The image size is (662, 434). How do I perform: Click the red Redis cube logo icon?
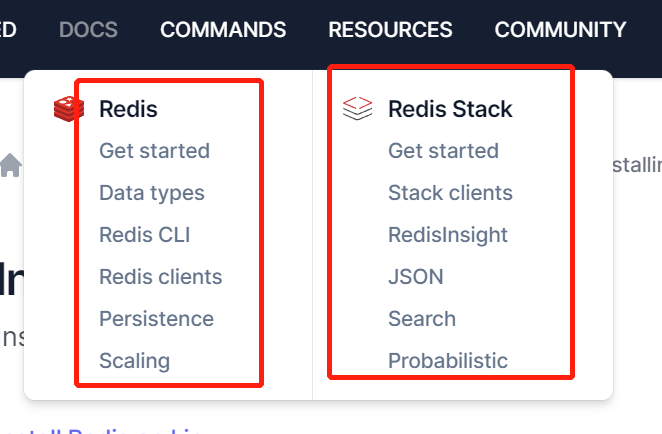pyautogui.click(x=69, y=109)
